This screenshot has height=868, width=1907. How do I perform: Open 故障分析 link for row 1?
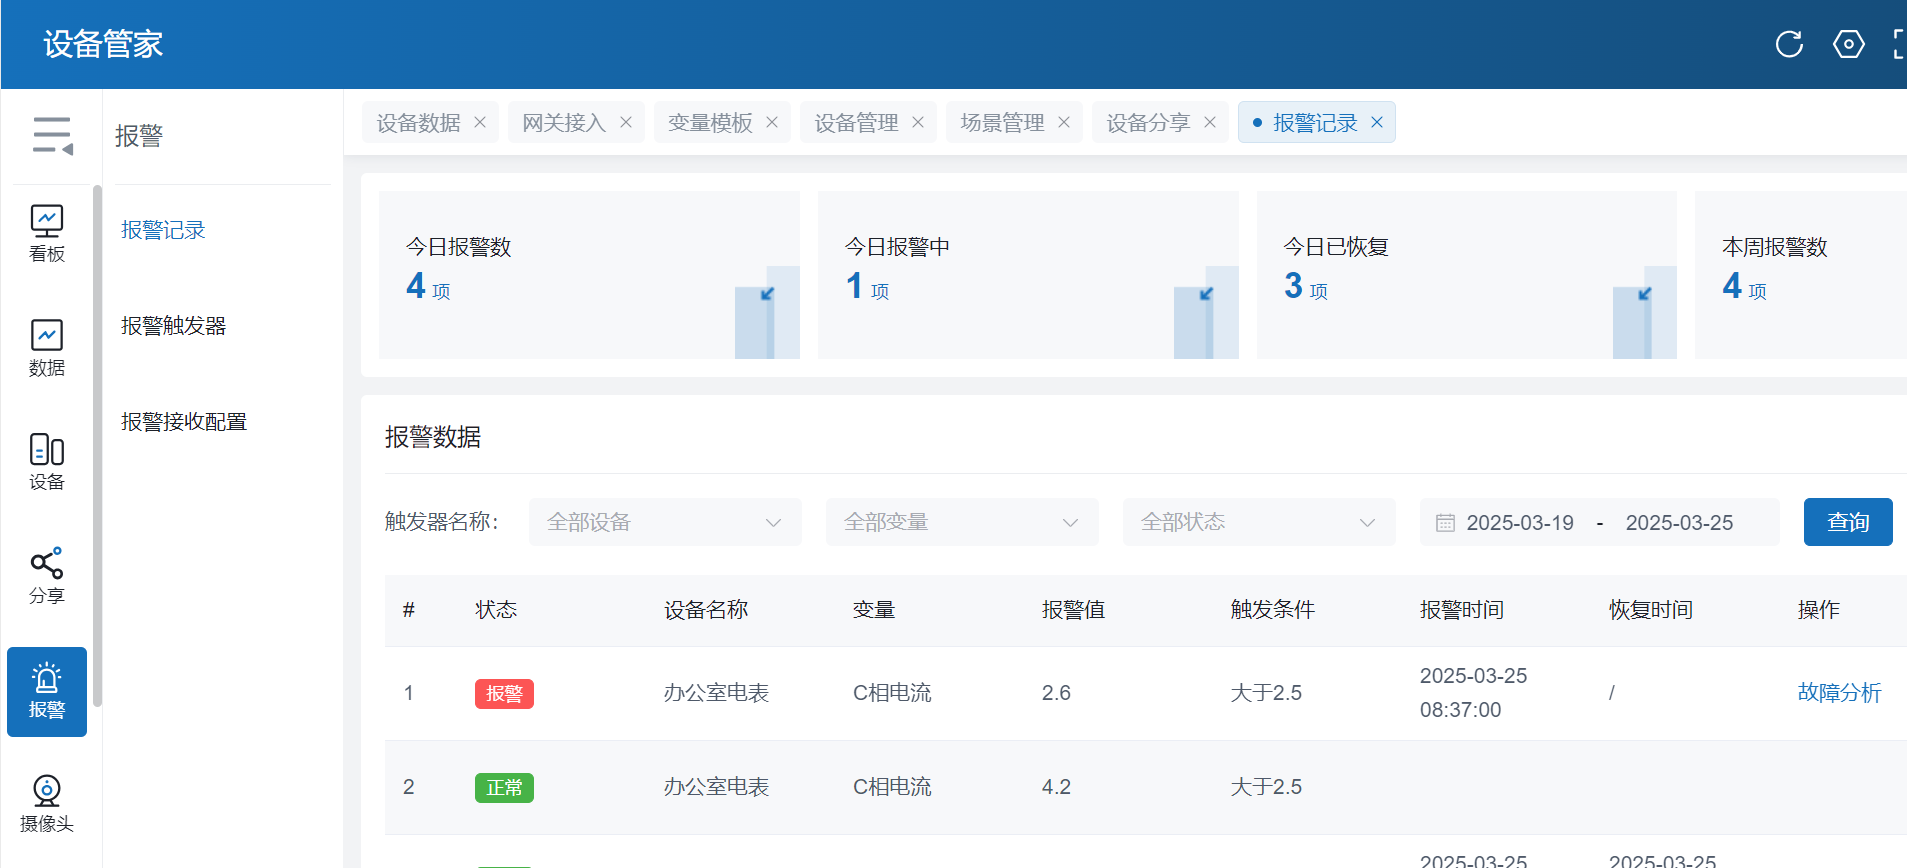coord(1838,692)
